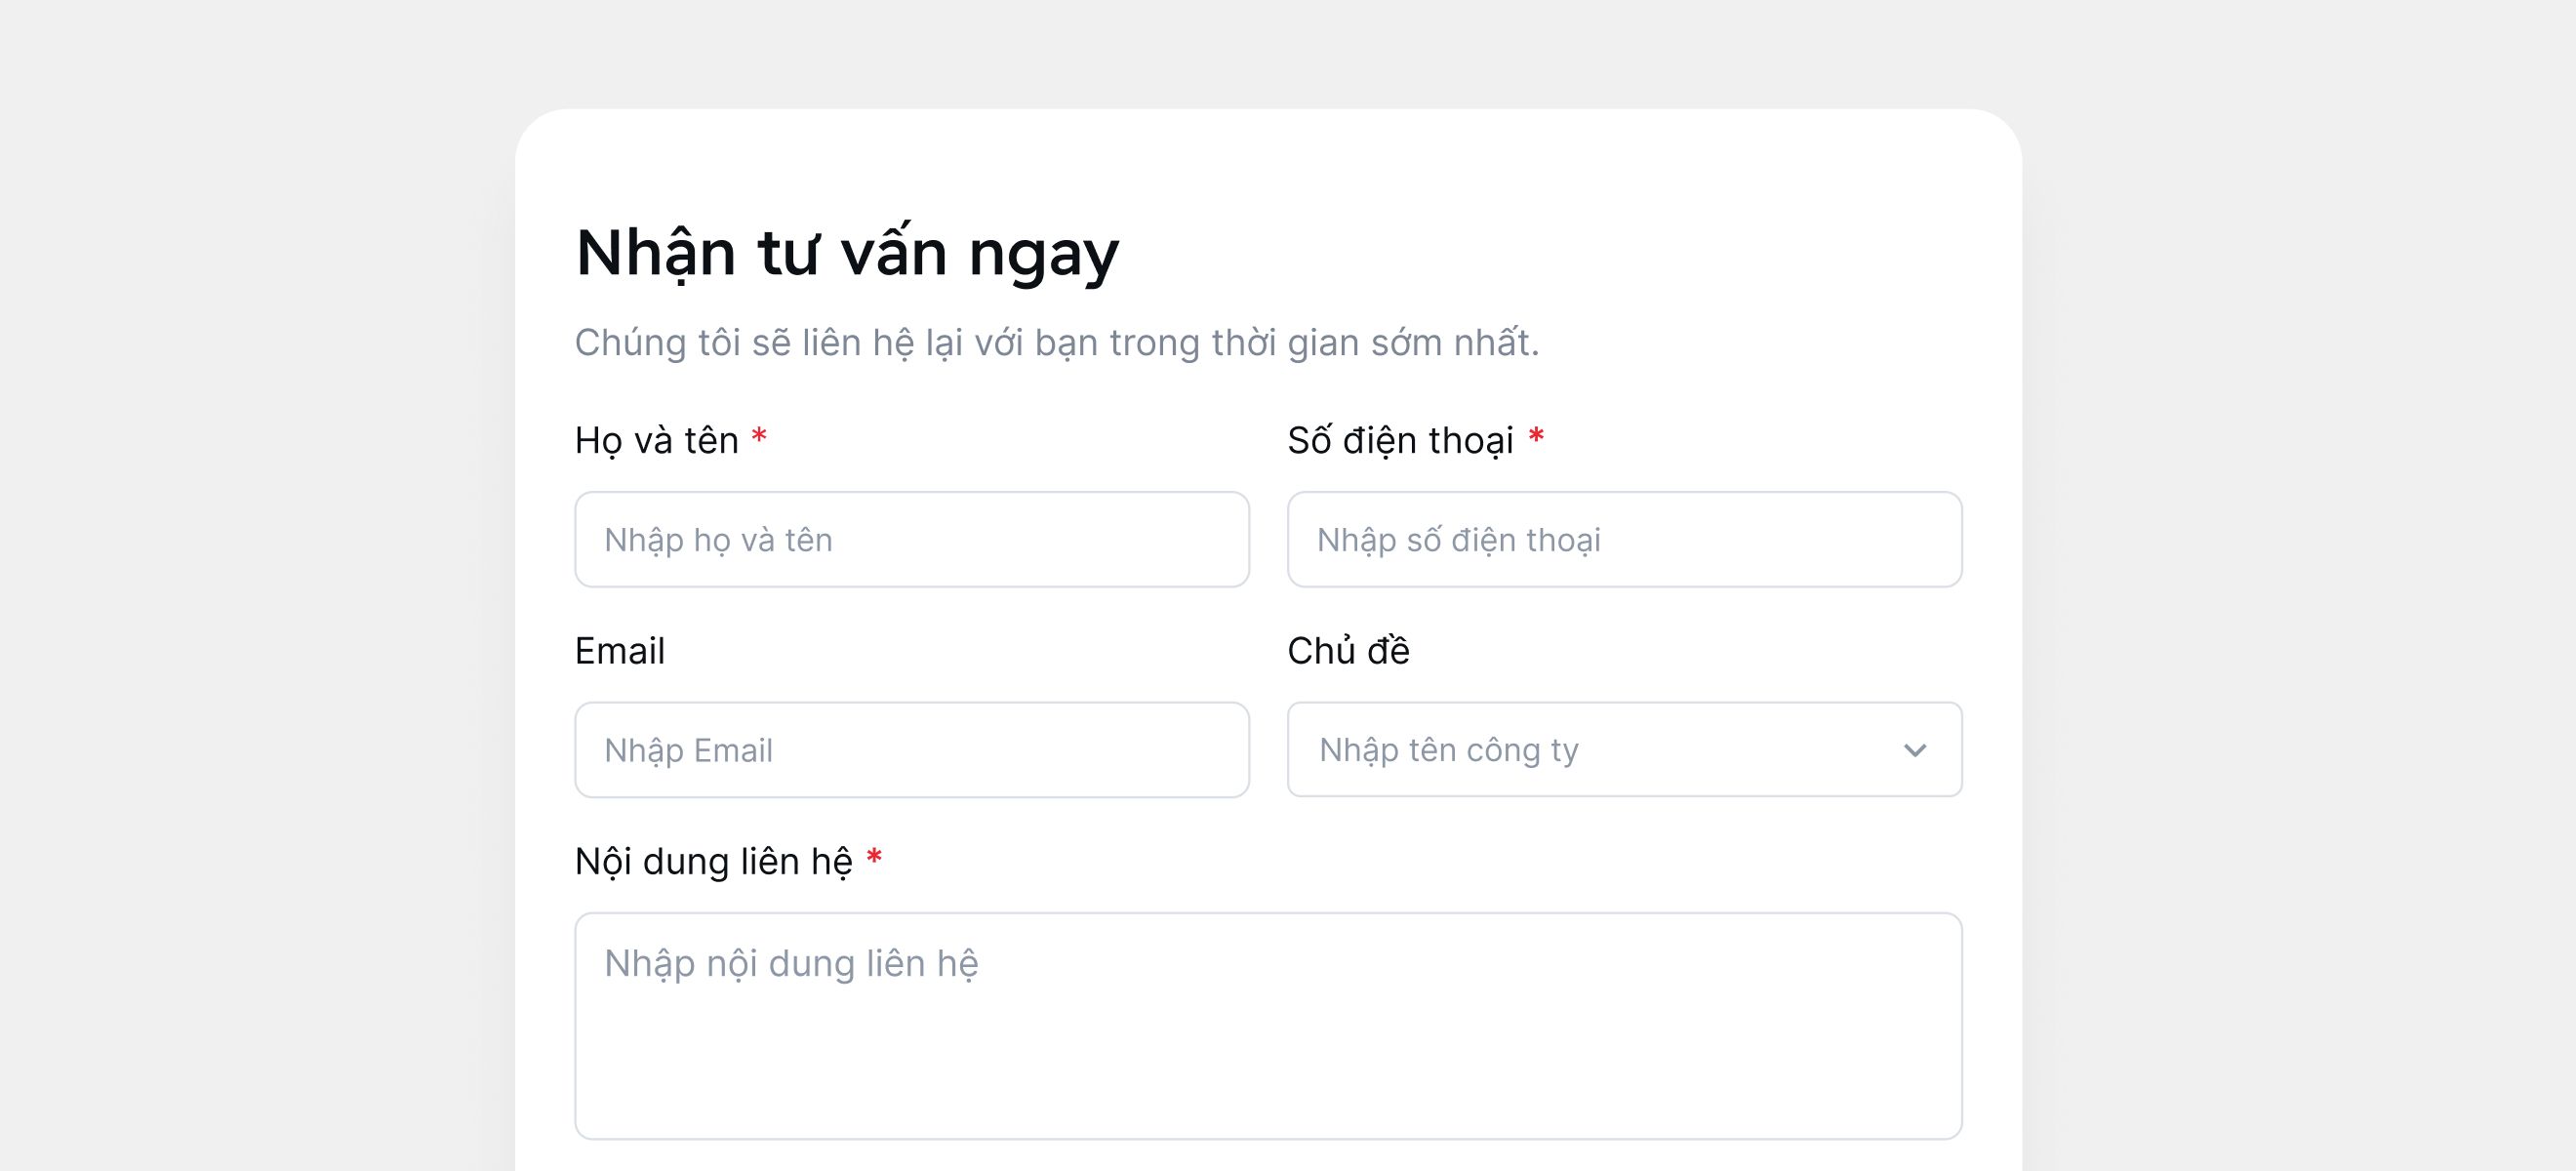
Task: Click the border of the Email input box
Action: point(910,705)
